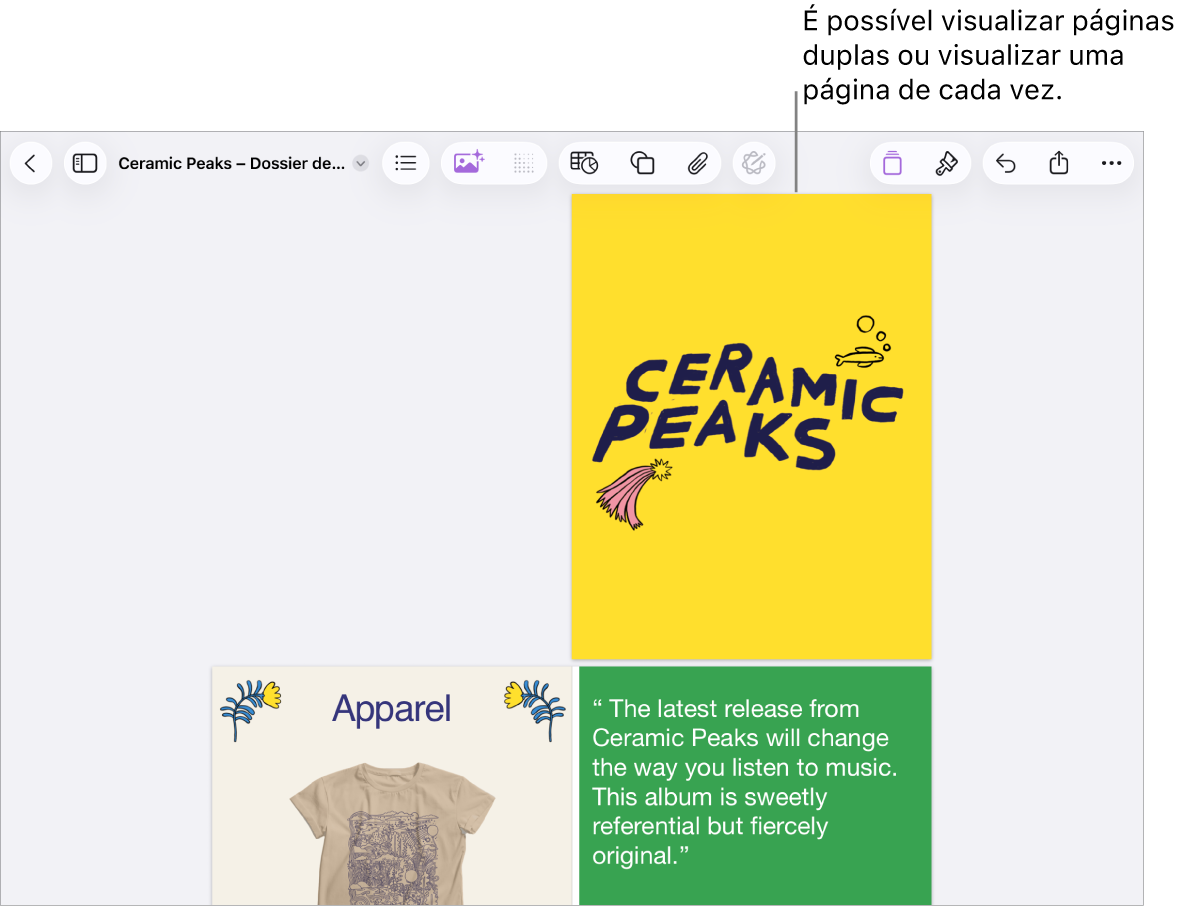
Task: Open the shapes insert menu
Action: click(642, 163)
